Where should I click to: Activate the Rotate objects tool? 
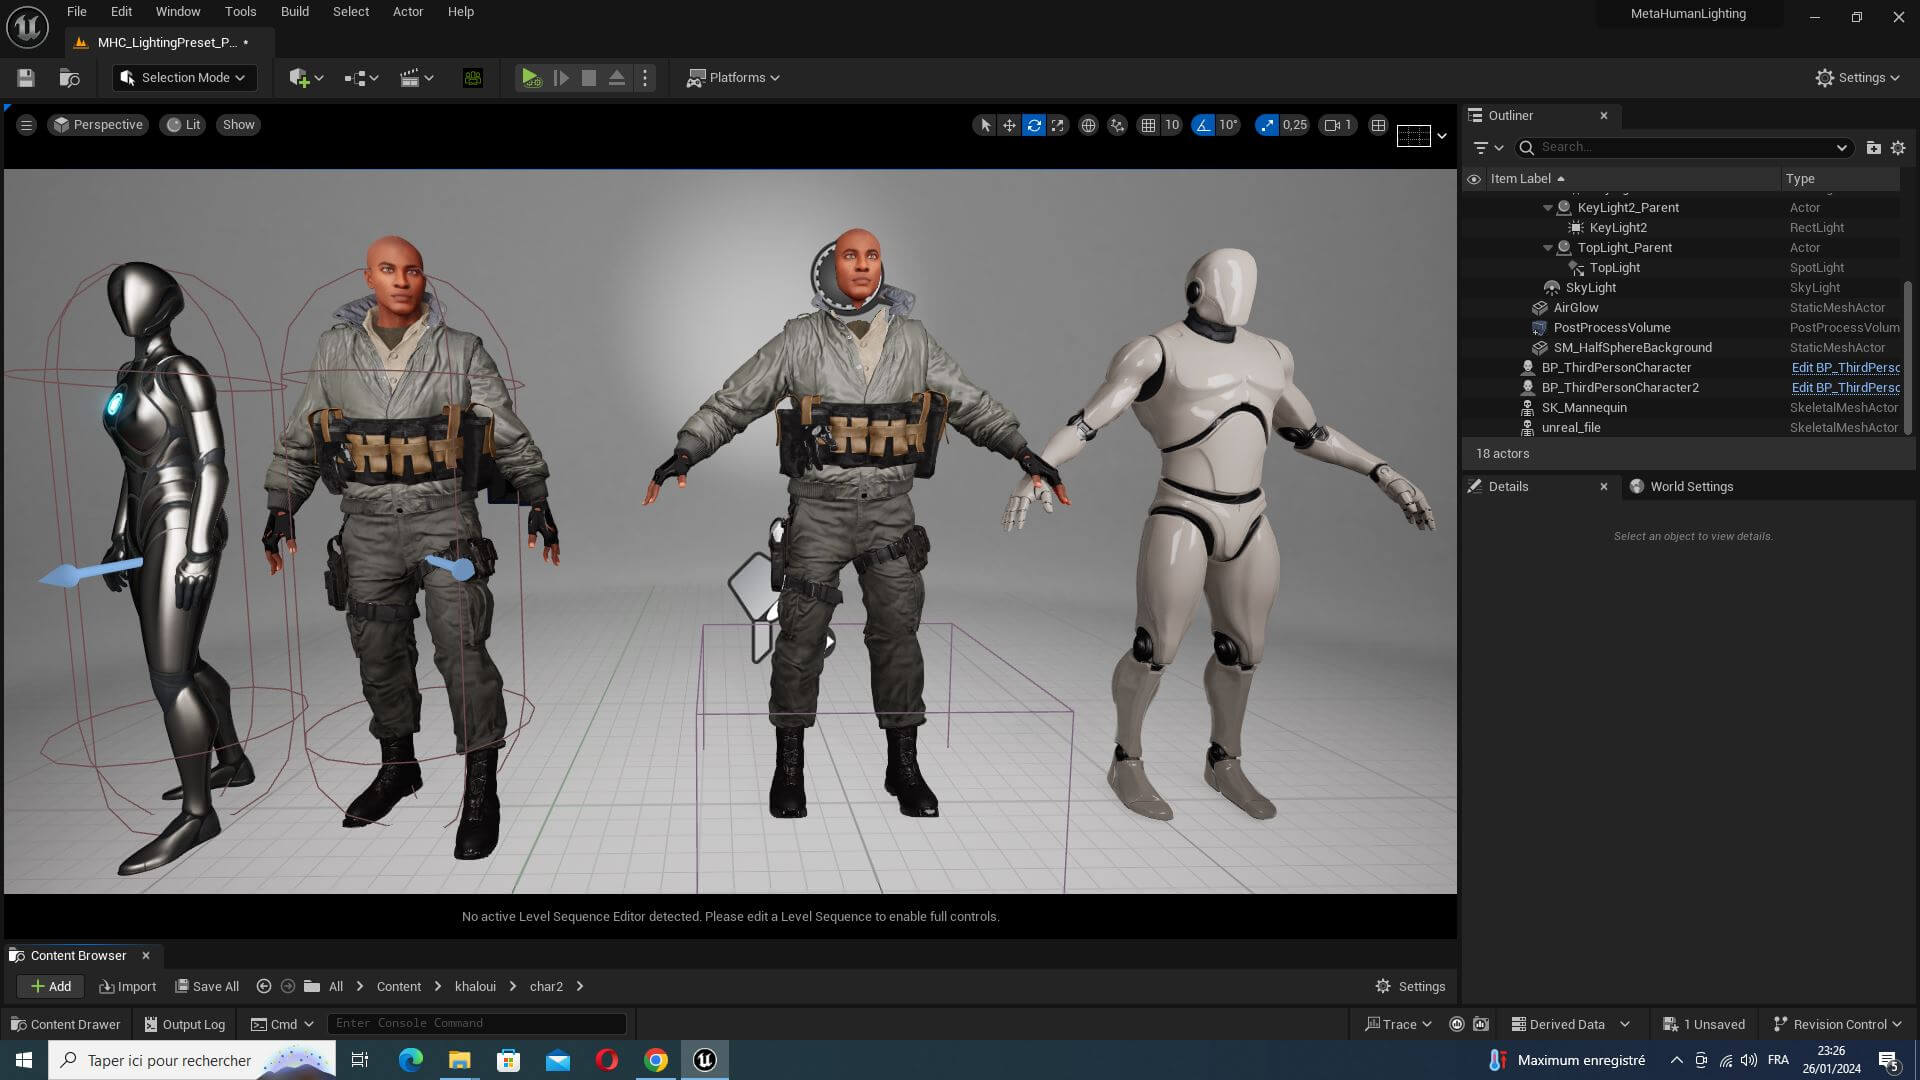[x=1034, y=125]
